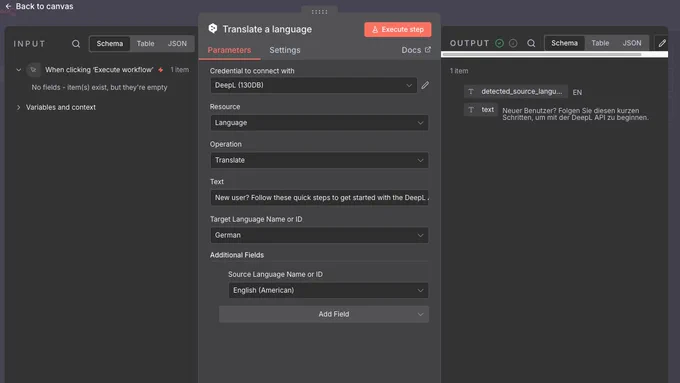Image resolution: width=680 pixels, height=383 pixels.
Task: Switch to the Parameters tab
Action: [229, 50]
